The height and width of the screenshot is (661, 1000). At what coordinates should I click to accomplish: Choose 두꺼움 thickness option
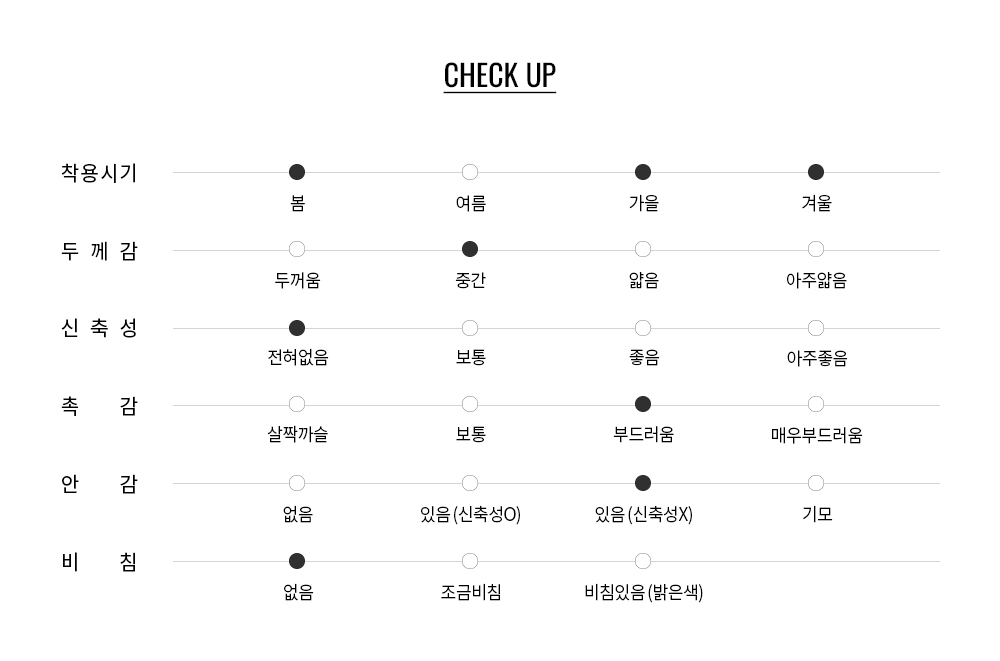click(297, 249)
